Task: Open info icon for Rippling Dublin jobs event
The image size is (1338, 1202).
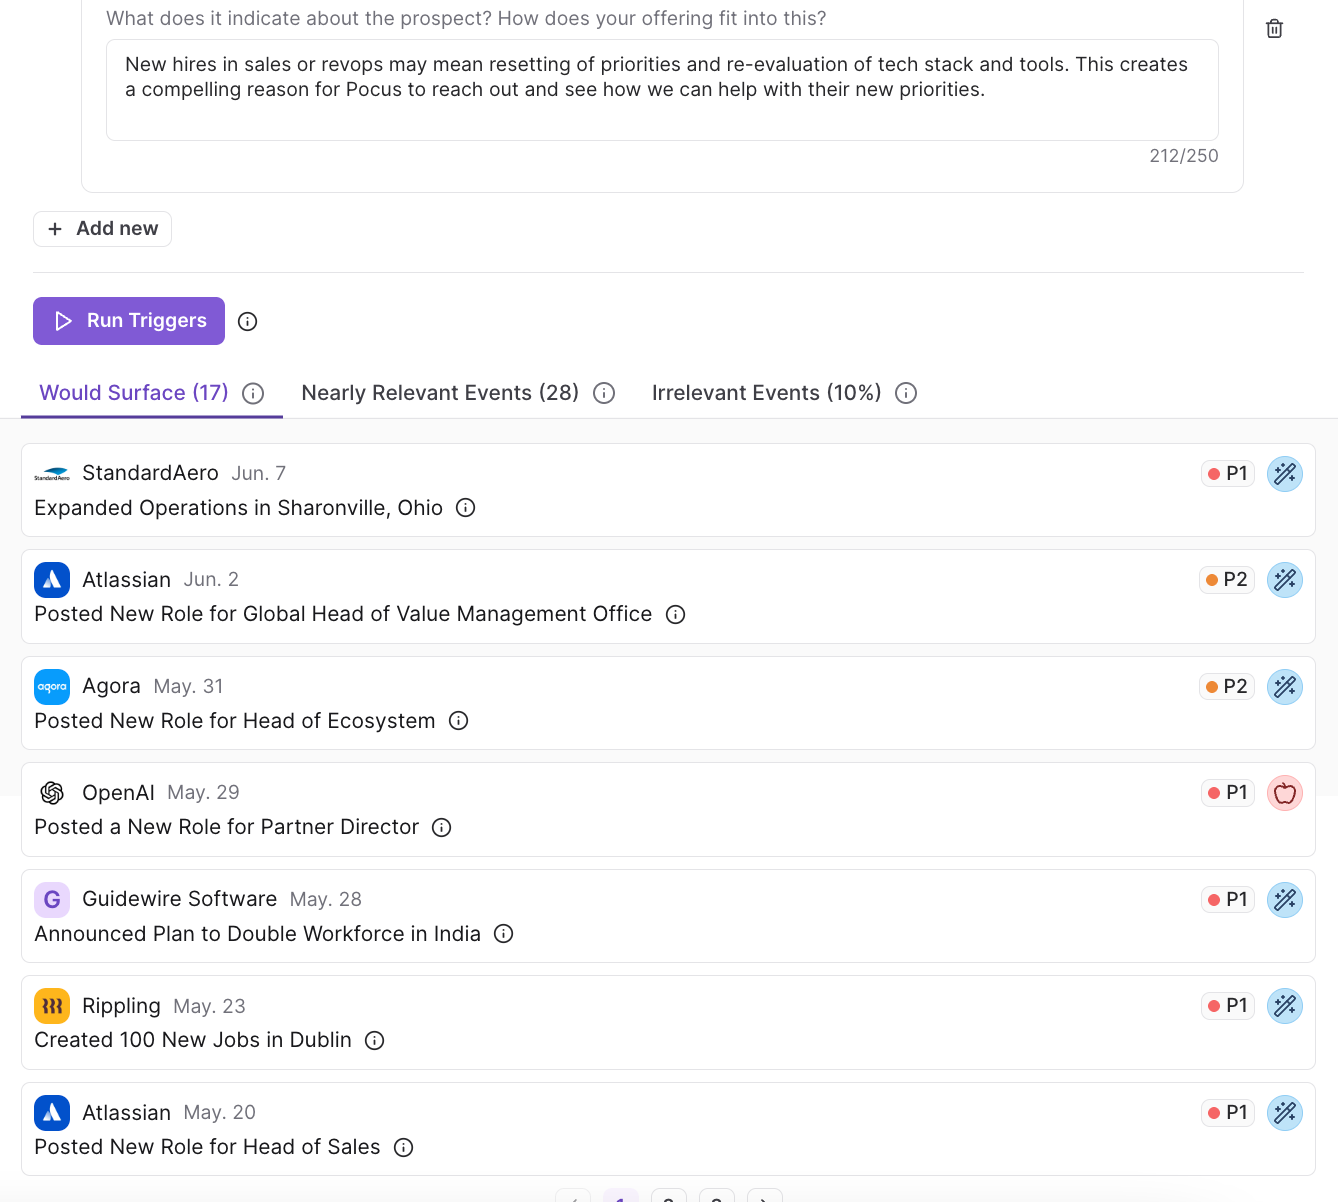Action: pos(375,1040)
